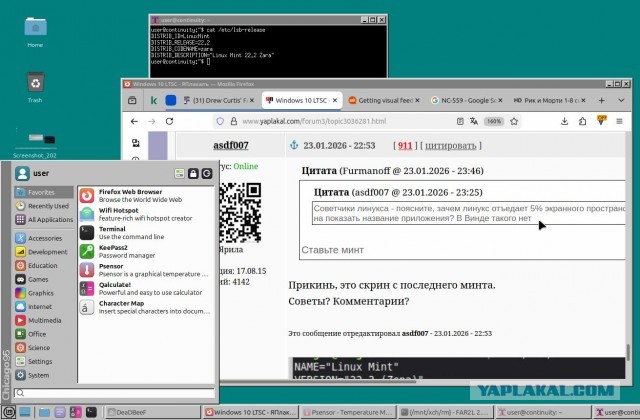This screenshot has height=420, width=640.
Task: Click the 911 report link
Action: pyautogui.click(x=405, y=146)
